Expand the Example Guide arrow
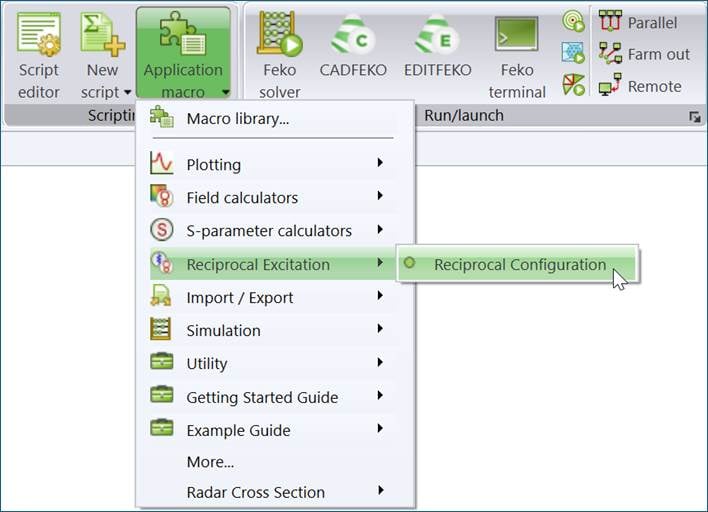 (x=380, y=428)
